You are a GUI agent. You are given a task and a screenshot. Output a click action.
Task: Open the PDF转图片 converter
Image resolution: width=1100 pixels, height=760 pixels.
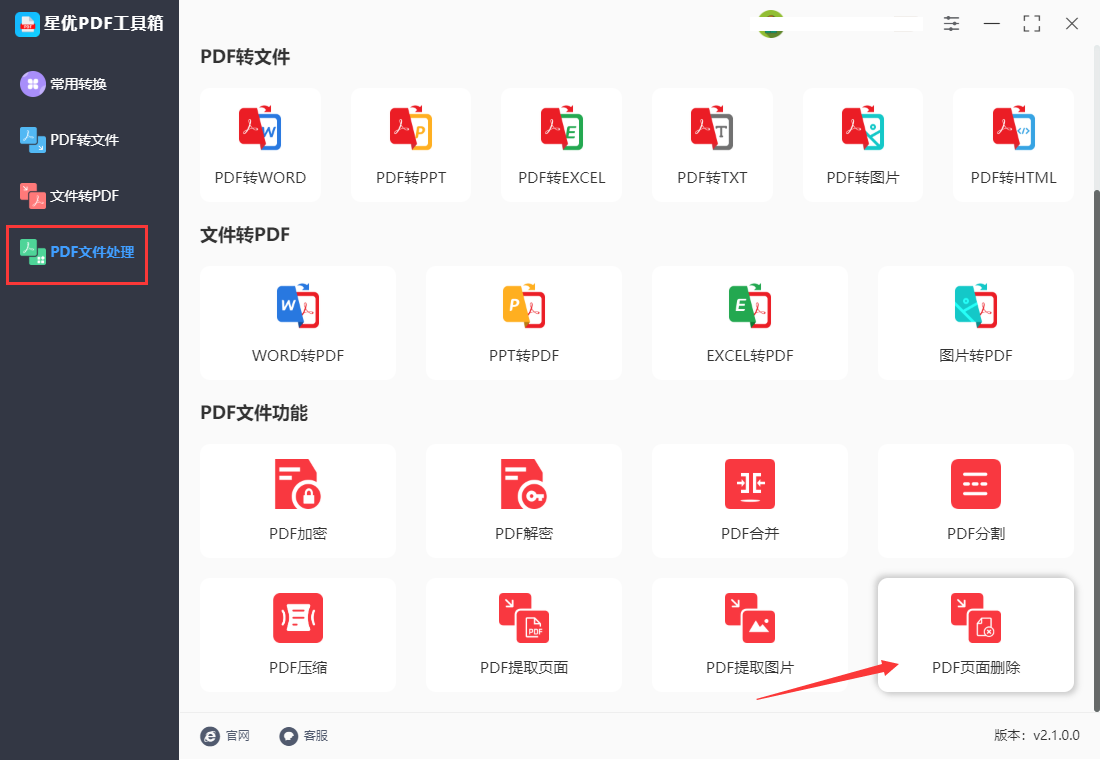point(863,145)
